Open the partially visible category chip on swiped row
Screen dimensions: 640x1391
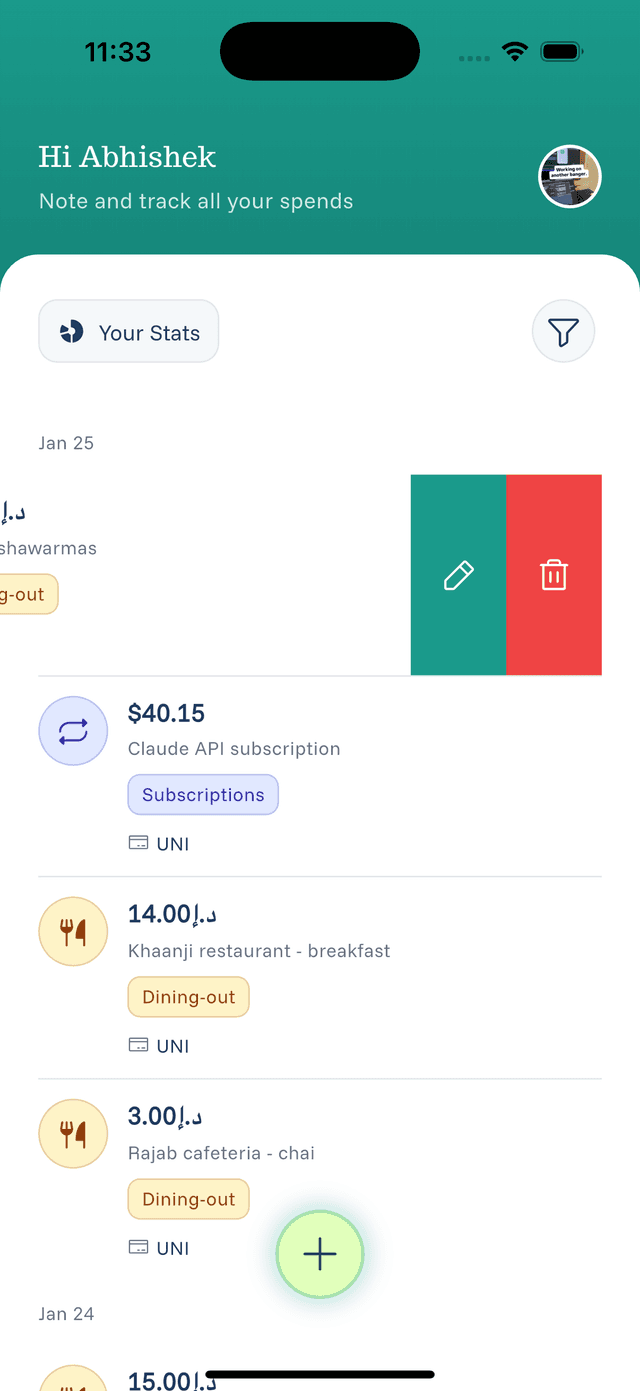coord(22,593)
